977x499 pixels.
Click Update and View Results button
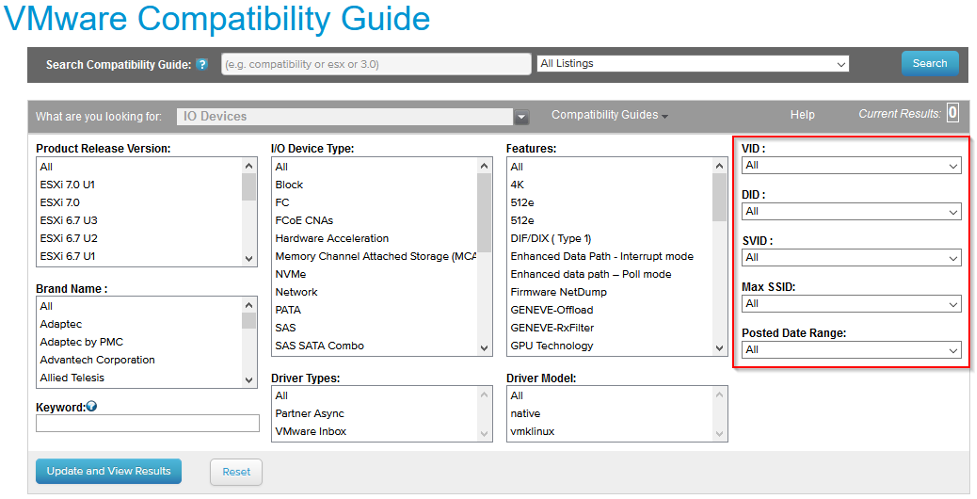(108, 472)
